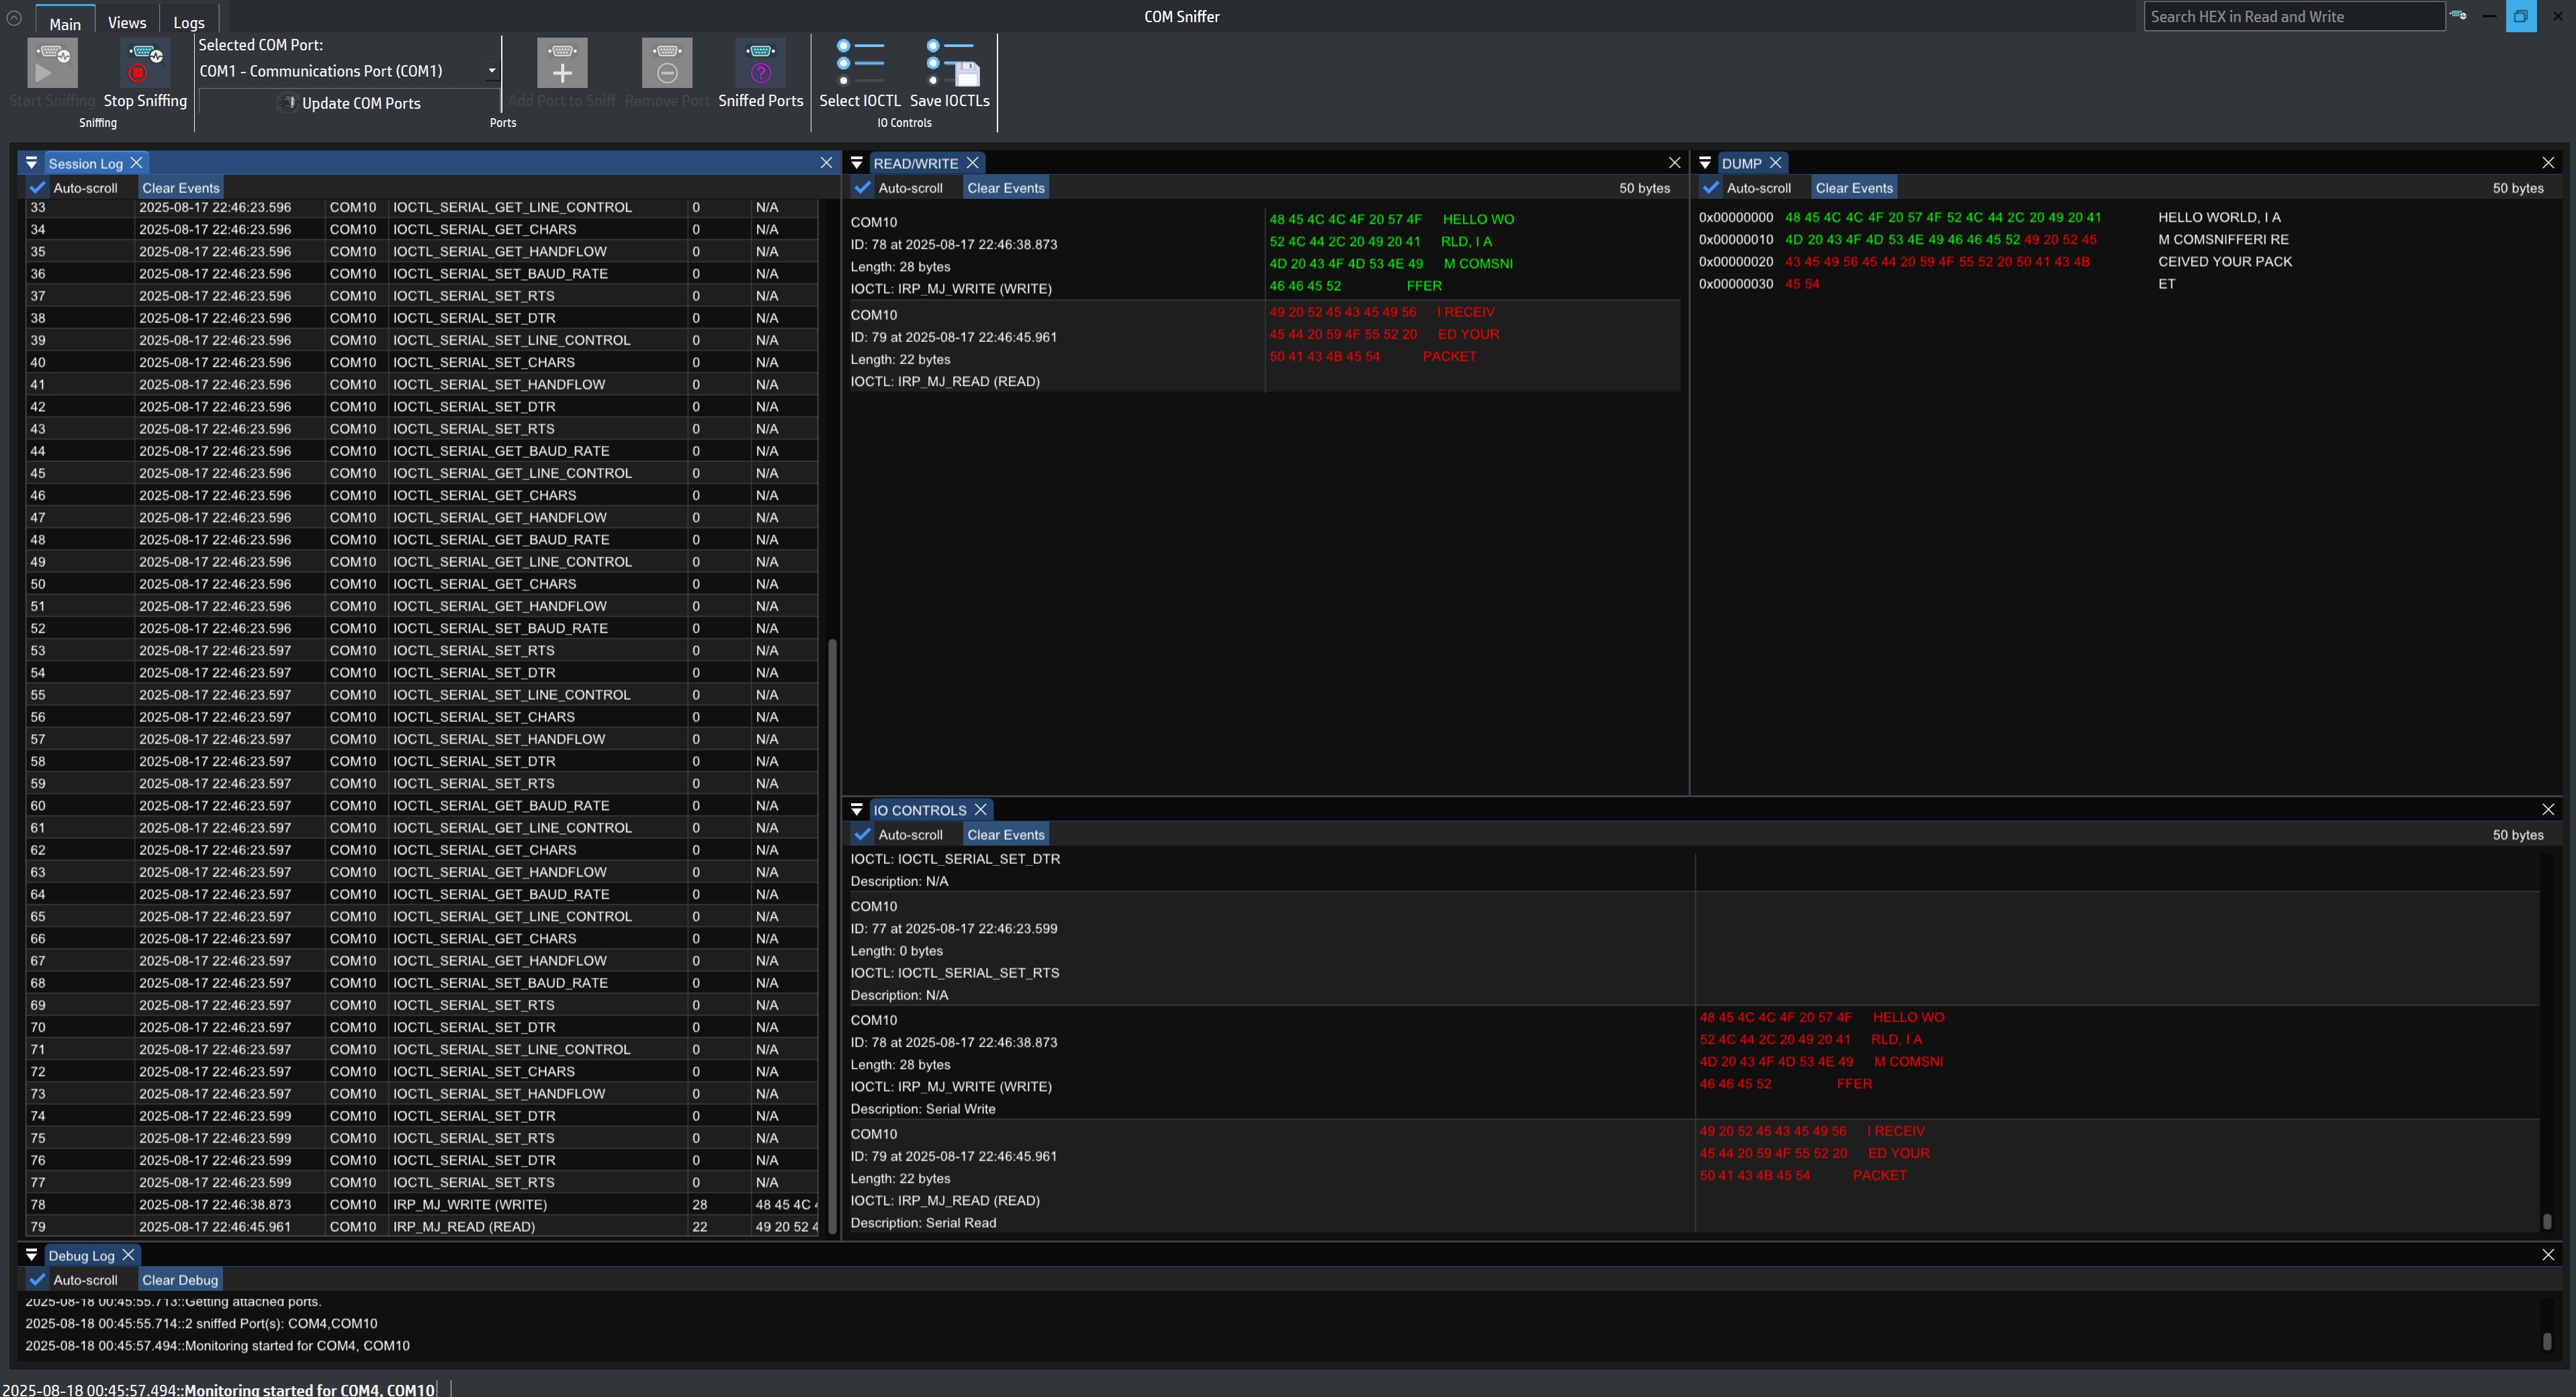Focus the Search HEX in Read and Write field
The width and height of the screenshot is (2576, 1397).
click(2294, 16)
